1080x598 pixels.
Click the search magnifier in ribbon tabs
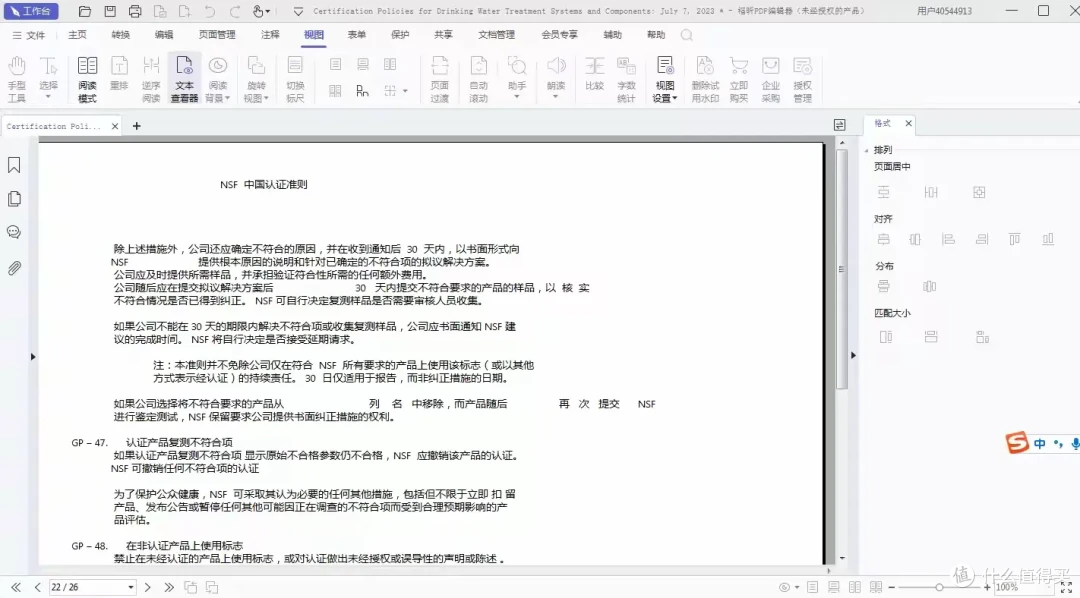pos(687,34)
